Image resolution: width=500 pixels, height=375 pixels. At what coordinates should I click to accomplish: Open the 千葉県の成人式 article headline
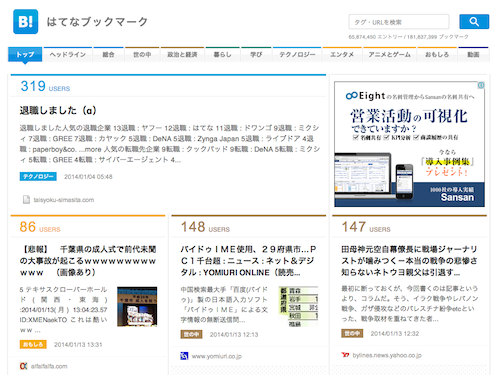coord(88,261)
